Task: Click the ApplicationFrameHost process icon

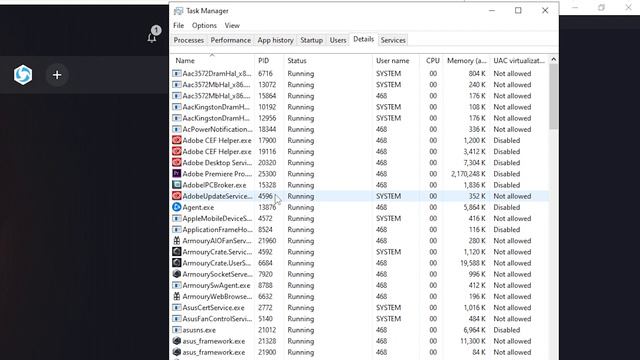Action: [176, 229]
